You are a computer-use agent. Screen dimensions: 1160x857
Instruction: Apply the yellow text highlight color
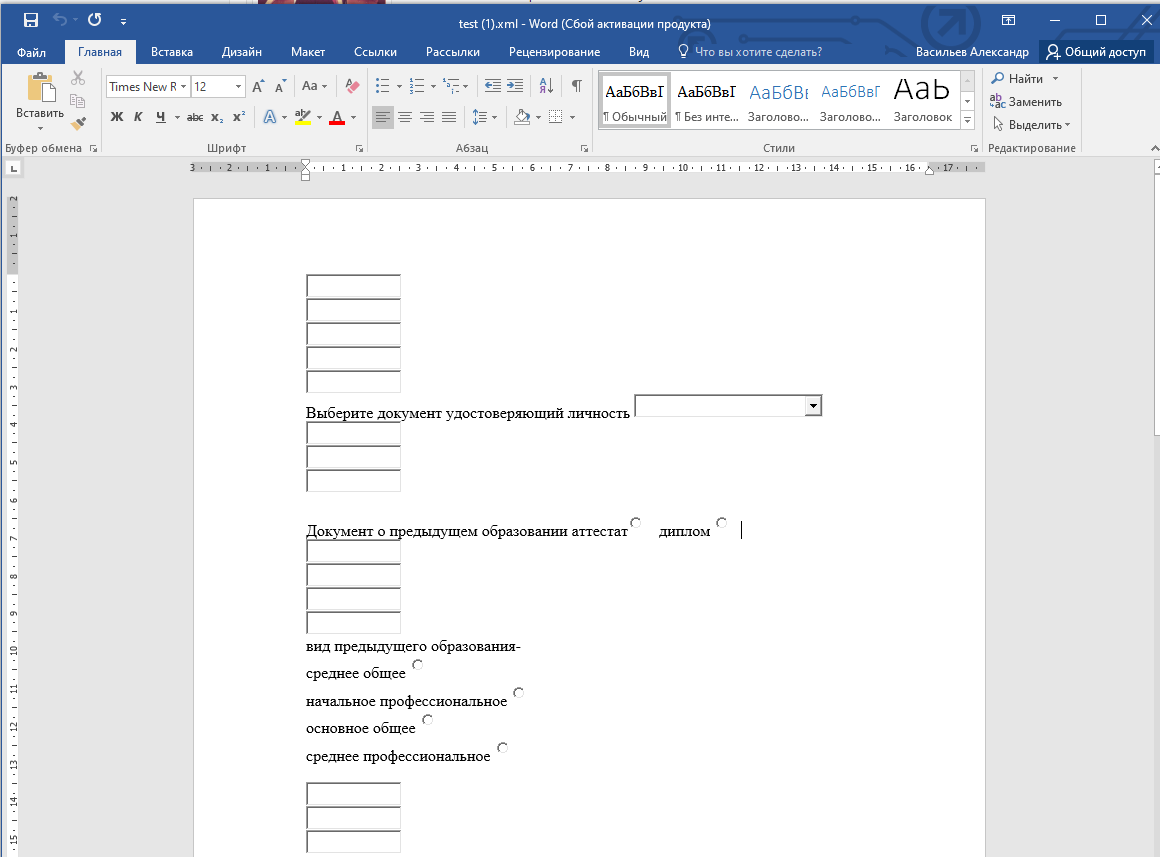[x=303, y=117]
